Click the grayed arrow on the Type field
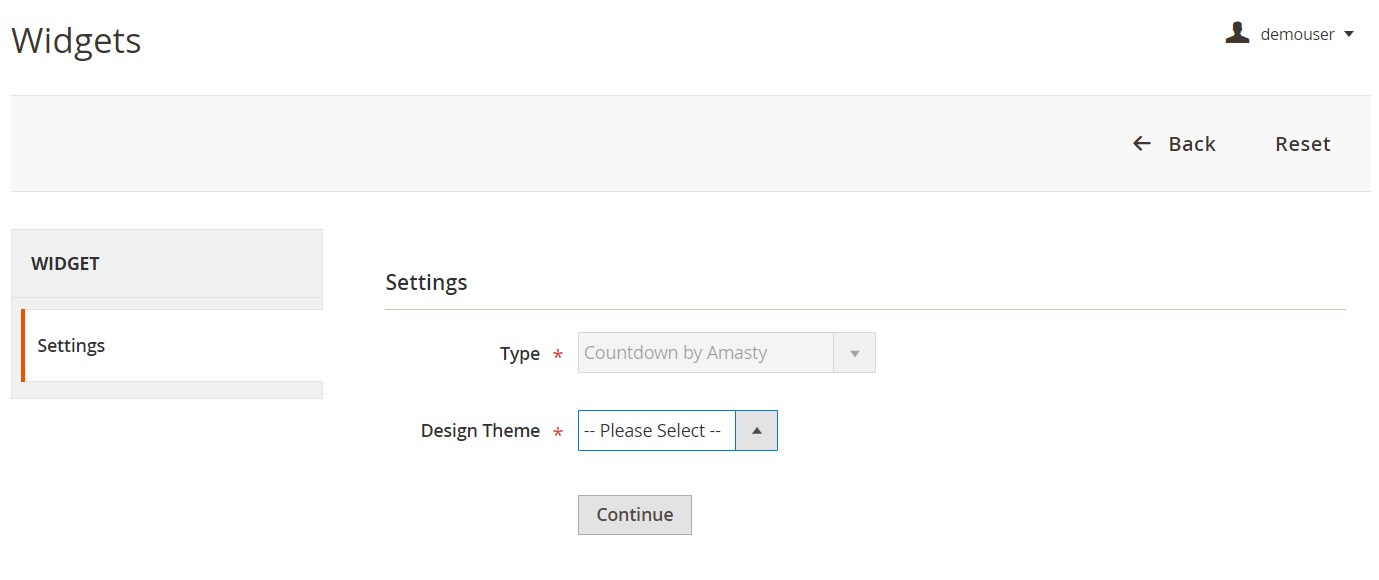The image size is (1379, 580). click(854, 353)
